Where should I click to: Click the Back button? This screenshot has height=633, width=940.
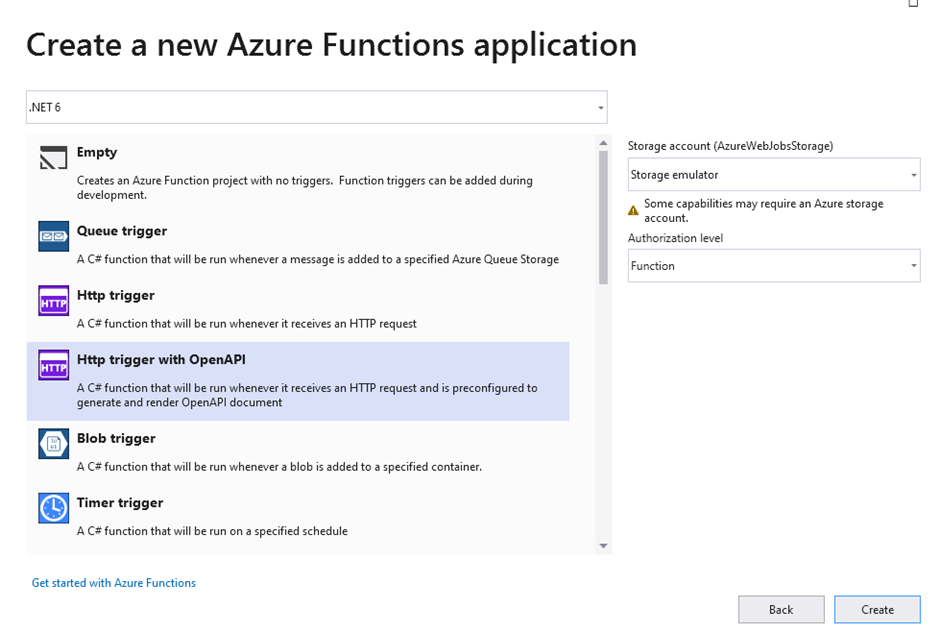point(781,610)
